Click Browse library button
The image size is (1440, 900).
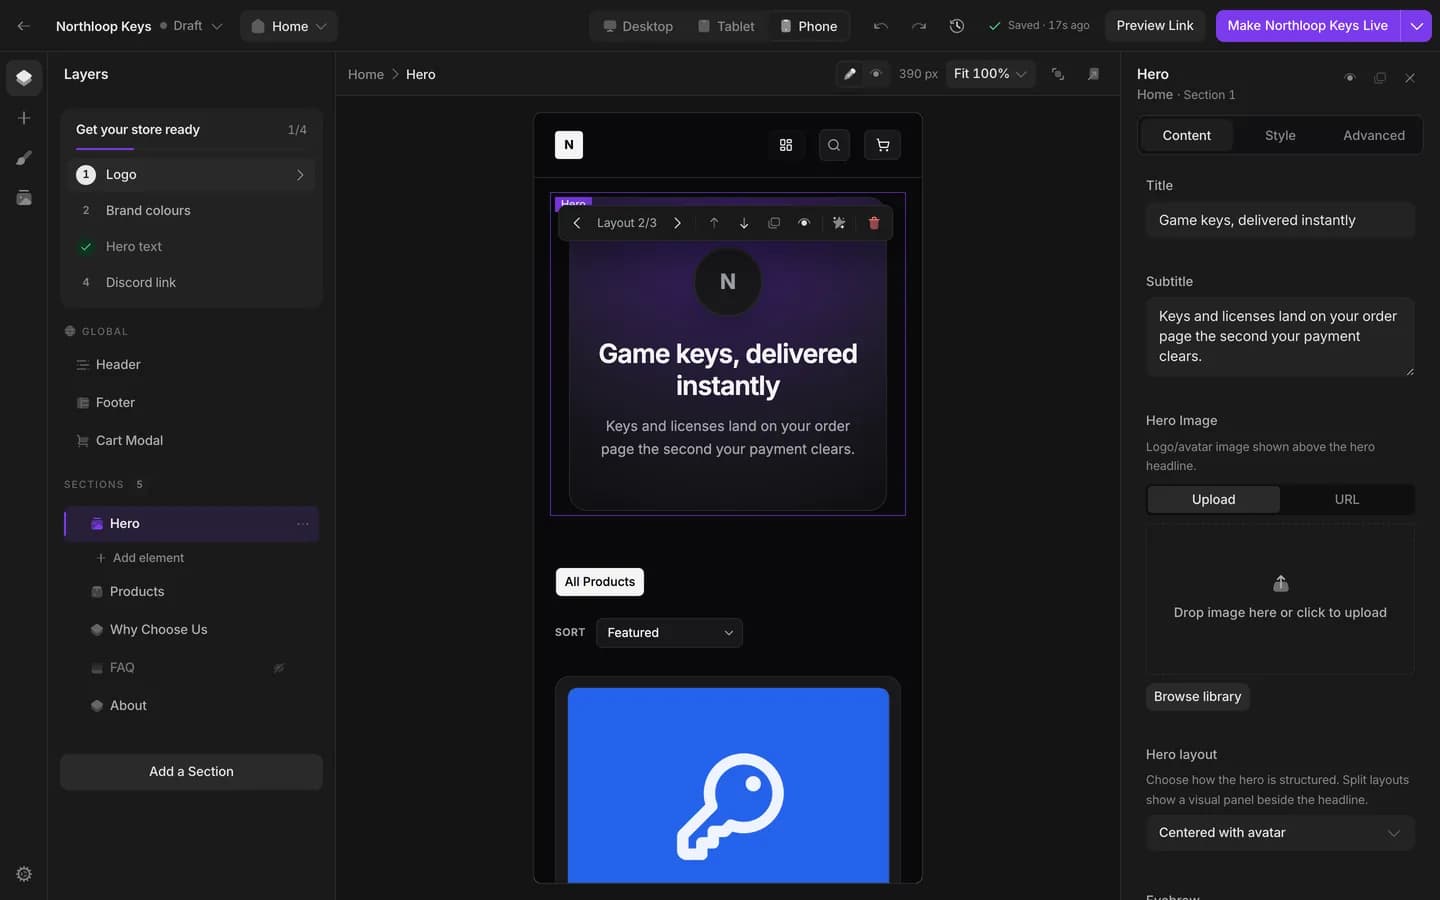point(1197,697)
